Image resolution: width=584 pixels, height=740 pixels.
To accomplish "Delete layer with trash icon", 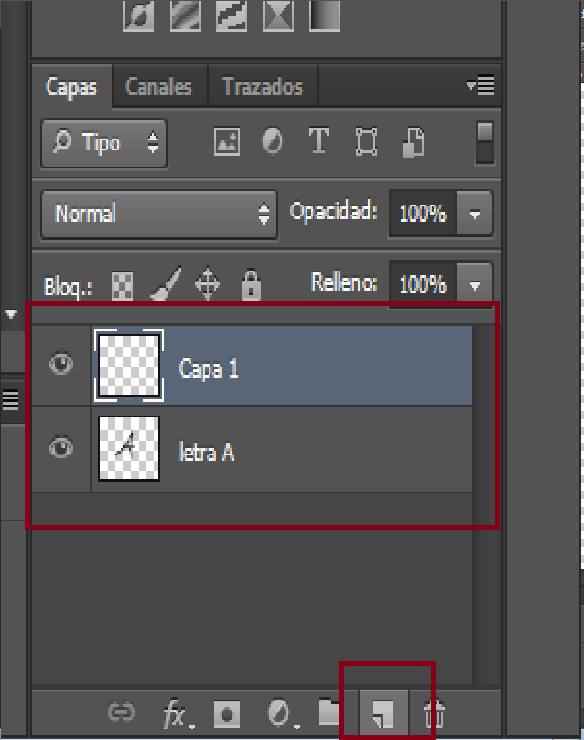I will pos(433,713).
